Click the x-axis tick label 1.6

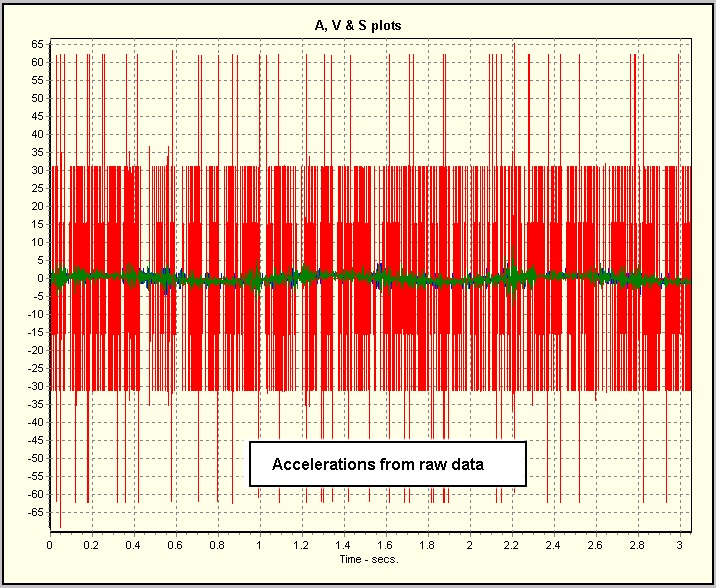pos(385,545)
